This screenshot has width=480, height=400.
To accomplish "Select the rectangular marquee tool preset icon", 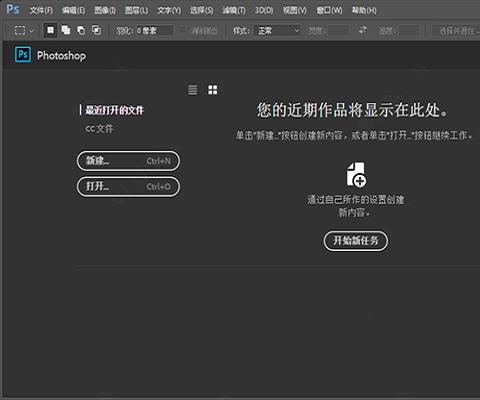I will tap(20, 31).
